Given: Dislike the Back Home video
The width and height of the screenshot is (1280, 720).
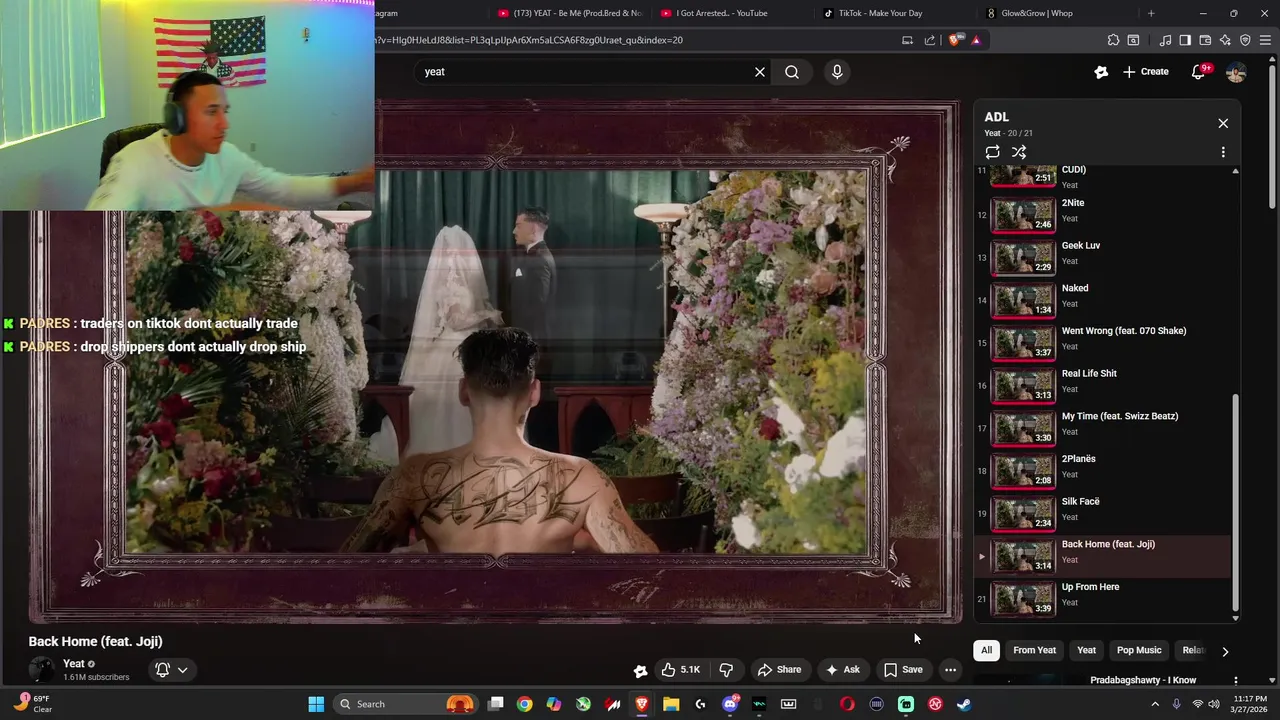Looking at the screenshot, I should pos(727,670).
